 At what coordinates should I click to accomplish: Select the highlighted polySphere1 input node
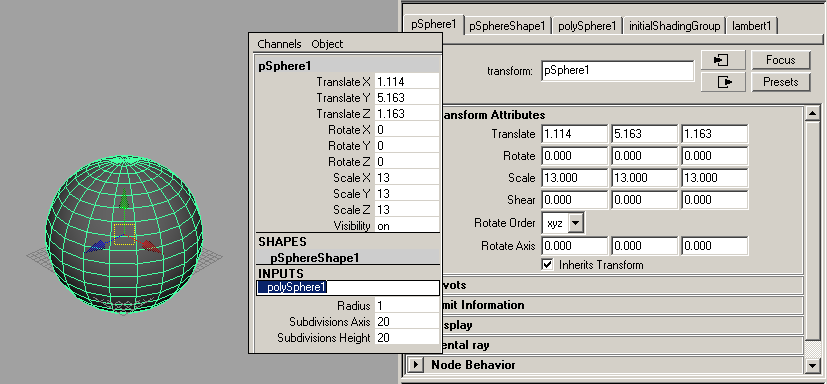(348, 287)
